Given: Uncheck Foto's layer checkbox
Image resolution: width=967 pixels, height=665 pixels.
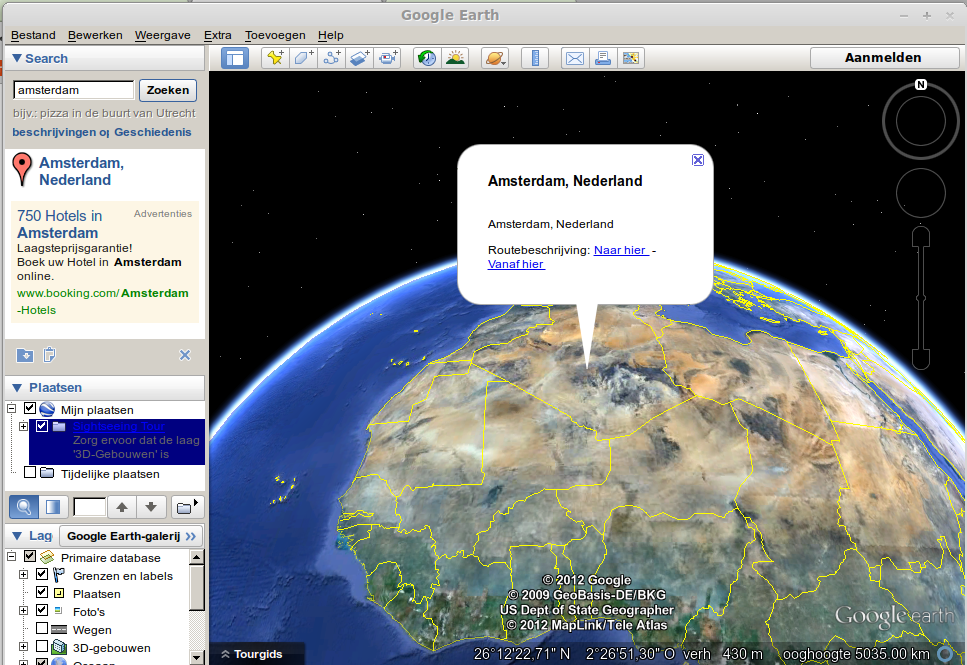Looking at the screenshot, I should tap(42, 610).
